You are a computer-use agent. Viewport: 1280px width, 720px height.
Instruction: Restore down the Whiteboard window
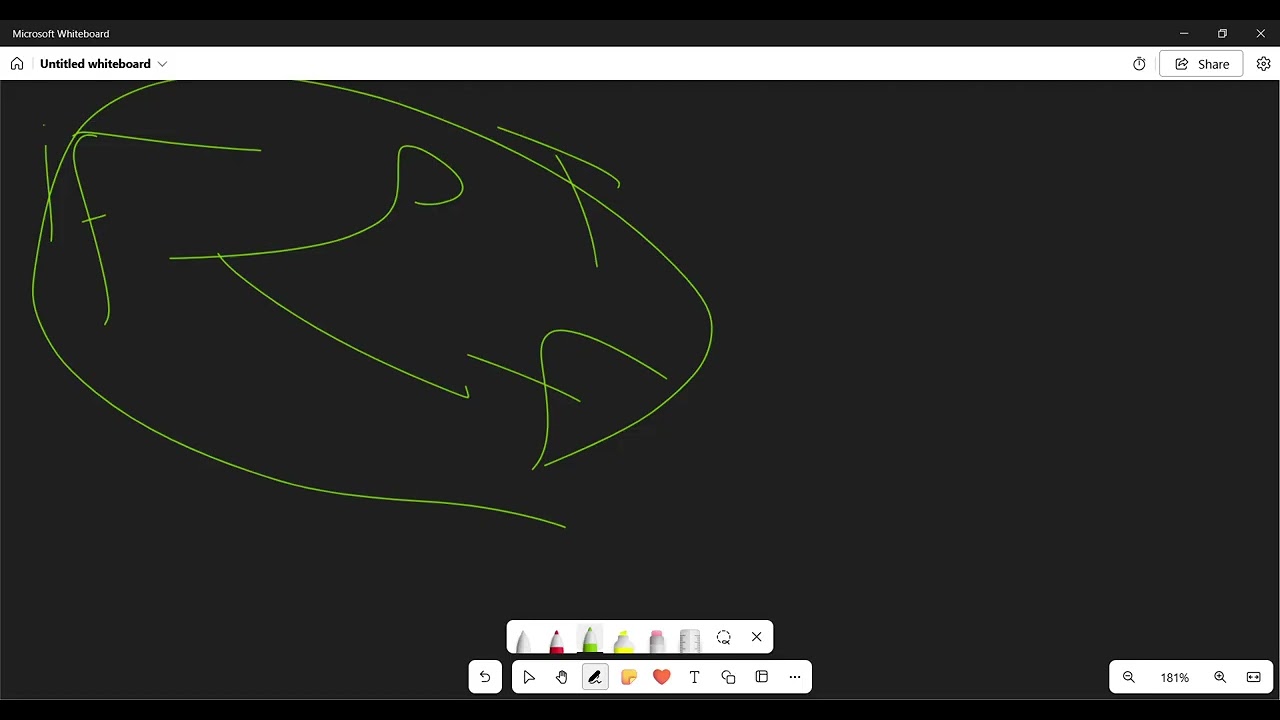pos(1222,33)
